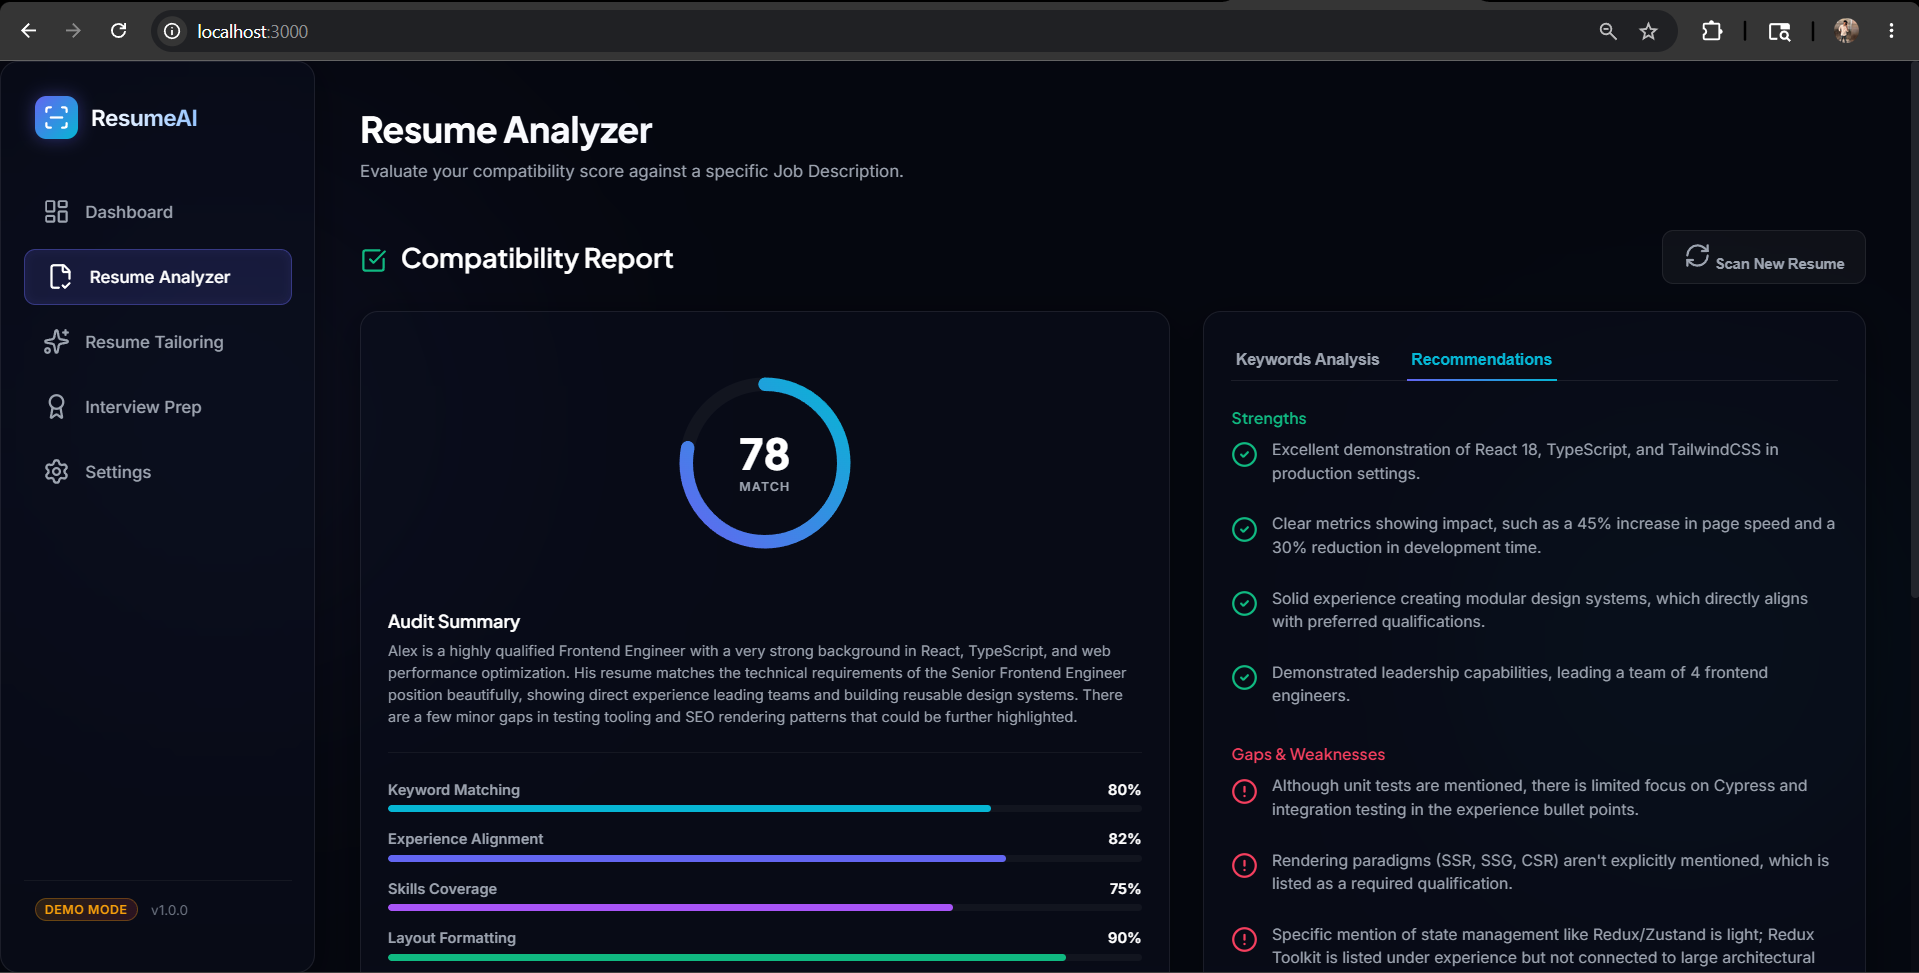Click the check icon beside clear metrics strength

click(x=1244, y=529)
